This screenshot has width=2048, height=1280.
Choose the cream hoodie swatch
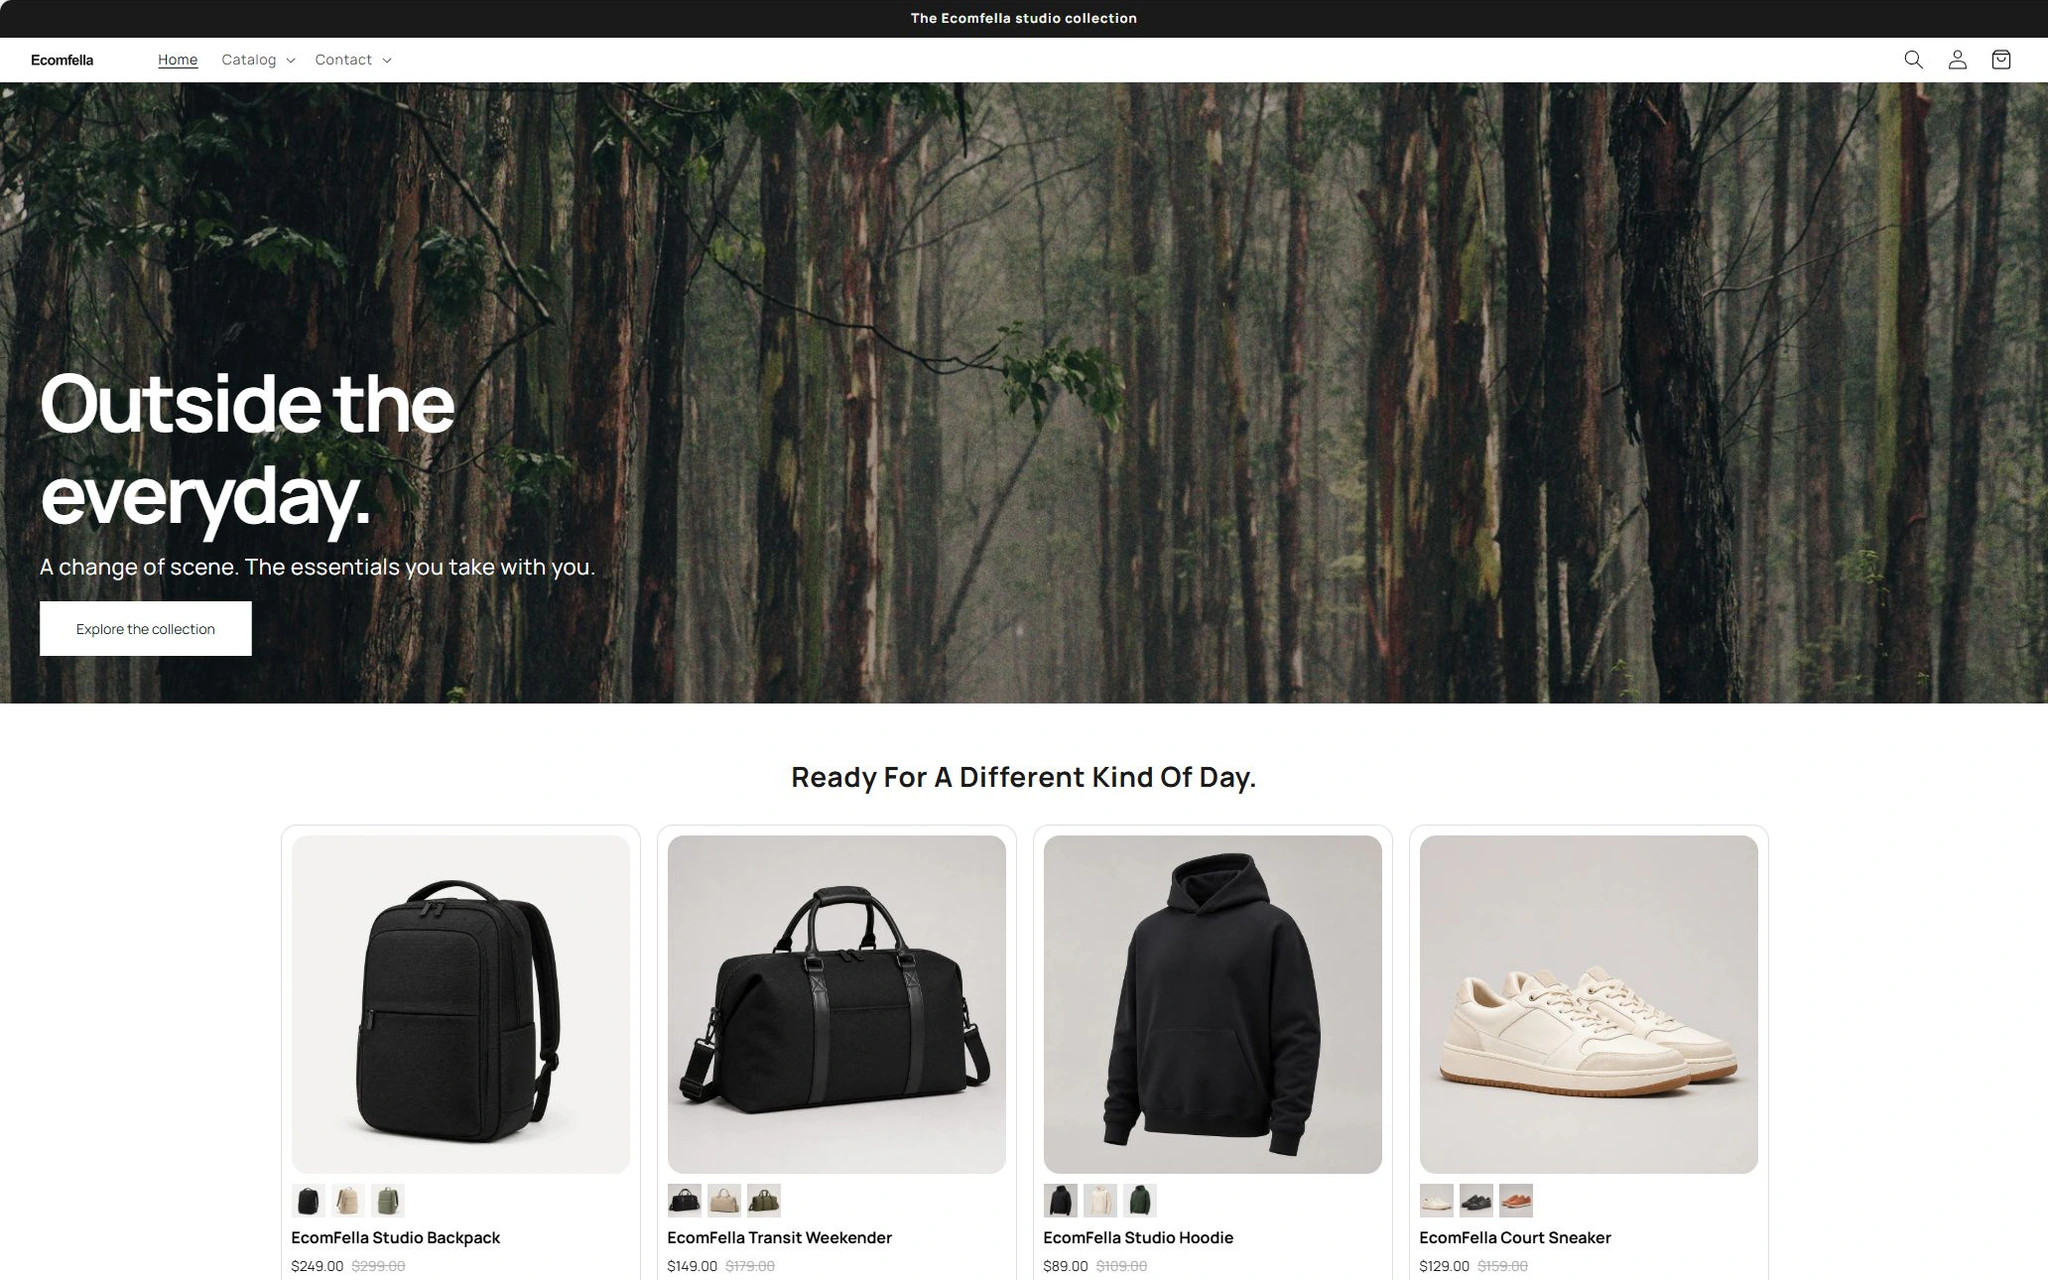pos(1100,1200)
